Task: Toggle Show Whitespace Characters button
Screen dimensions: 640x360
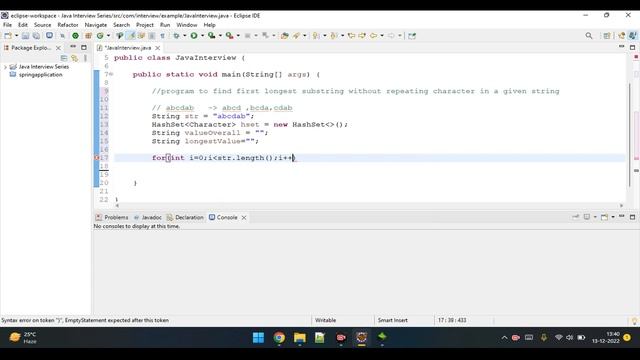Action: 162,36
